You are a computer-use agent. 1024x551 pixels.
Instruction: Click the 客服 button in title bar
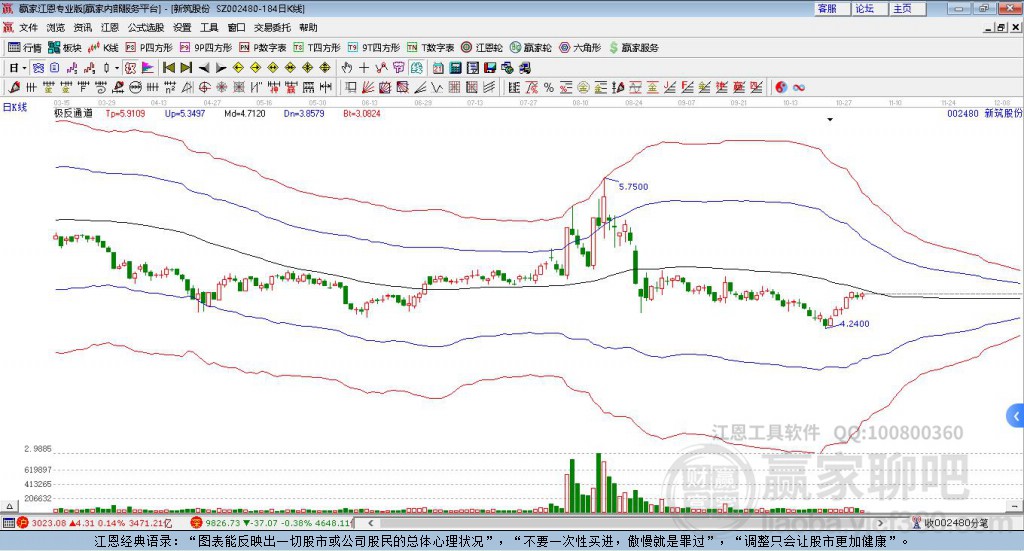click(832, 8)
